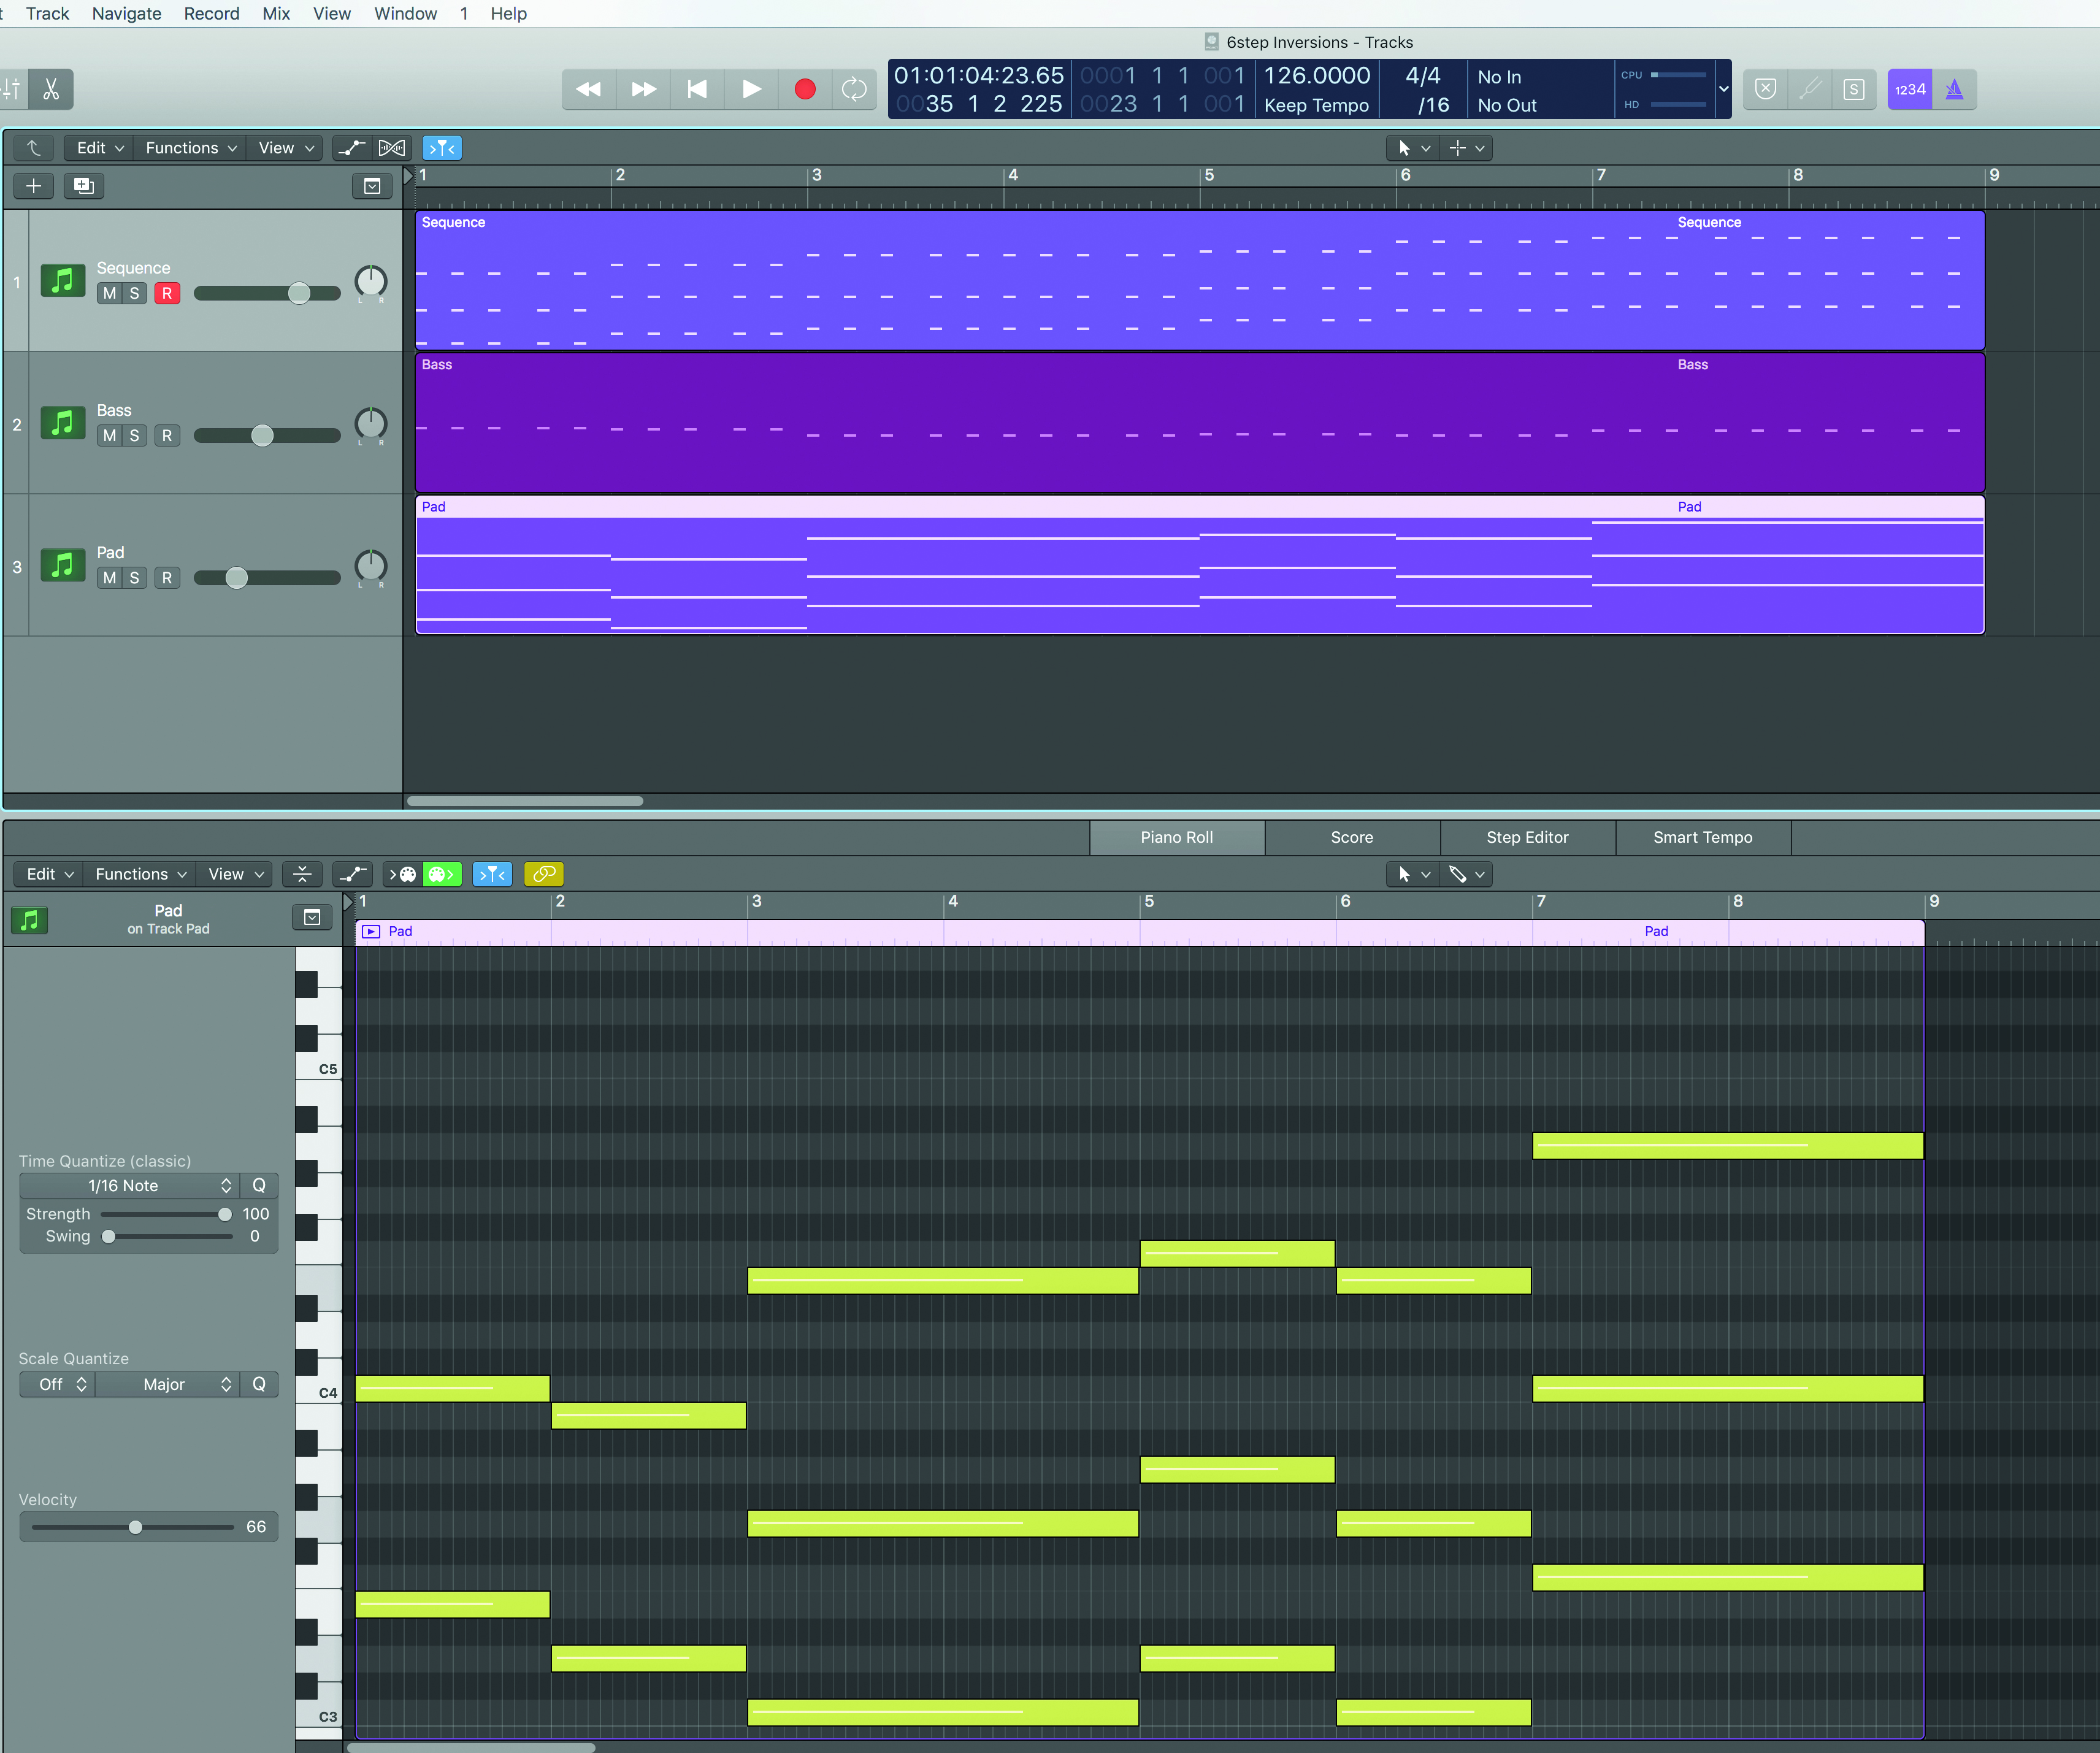Add a new track with plus button

point(34,186)
